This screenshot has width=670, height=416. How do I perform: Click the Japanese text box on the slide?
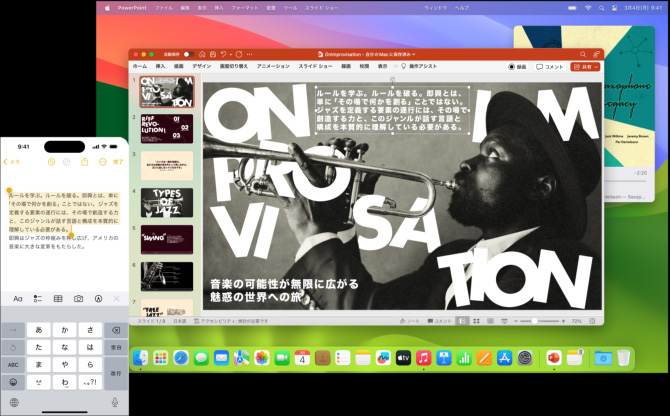(x=392, y=110)
